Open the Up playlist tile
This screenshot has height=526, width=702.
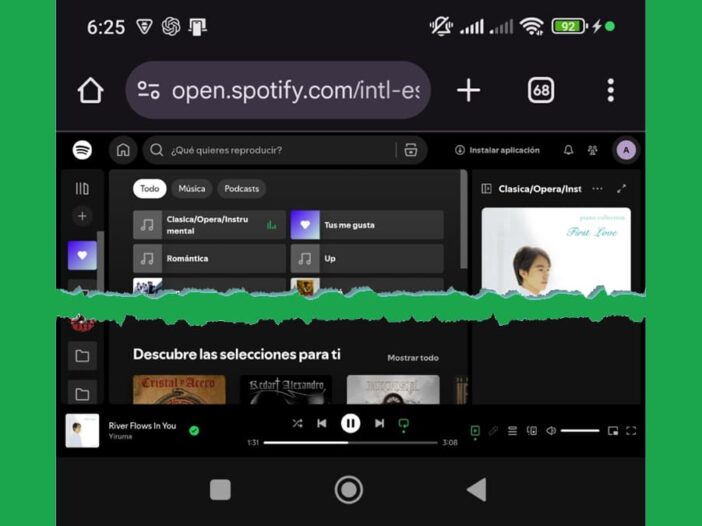tap(367, 258)
